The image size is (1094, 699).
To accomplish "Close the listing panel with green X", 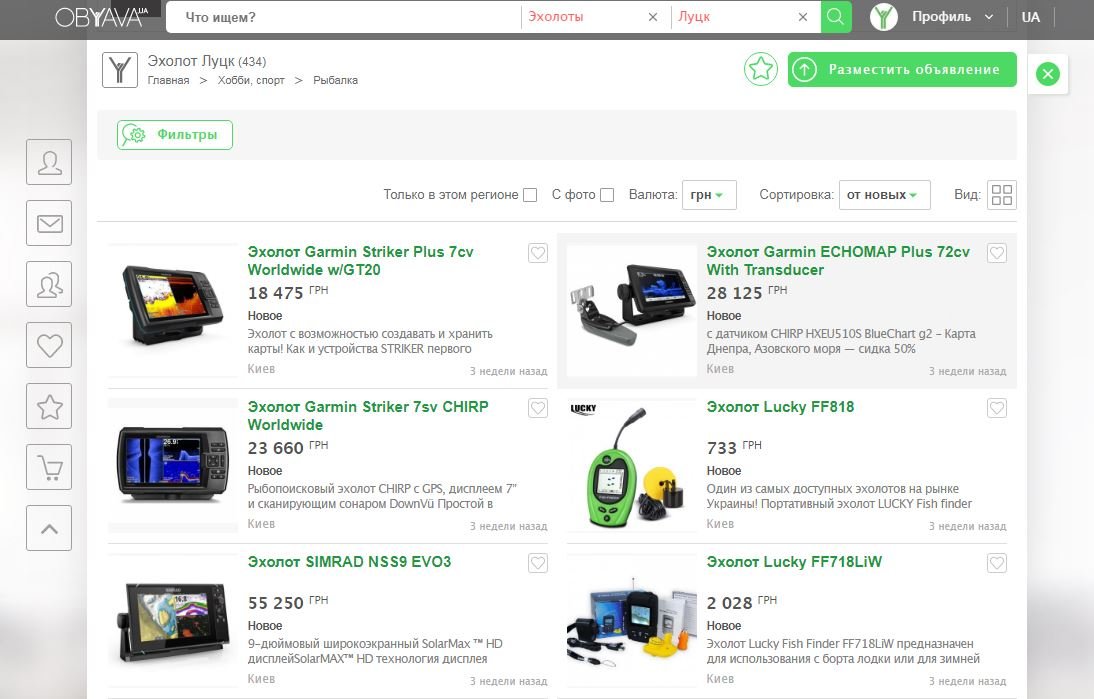I will coord(1047,74).
